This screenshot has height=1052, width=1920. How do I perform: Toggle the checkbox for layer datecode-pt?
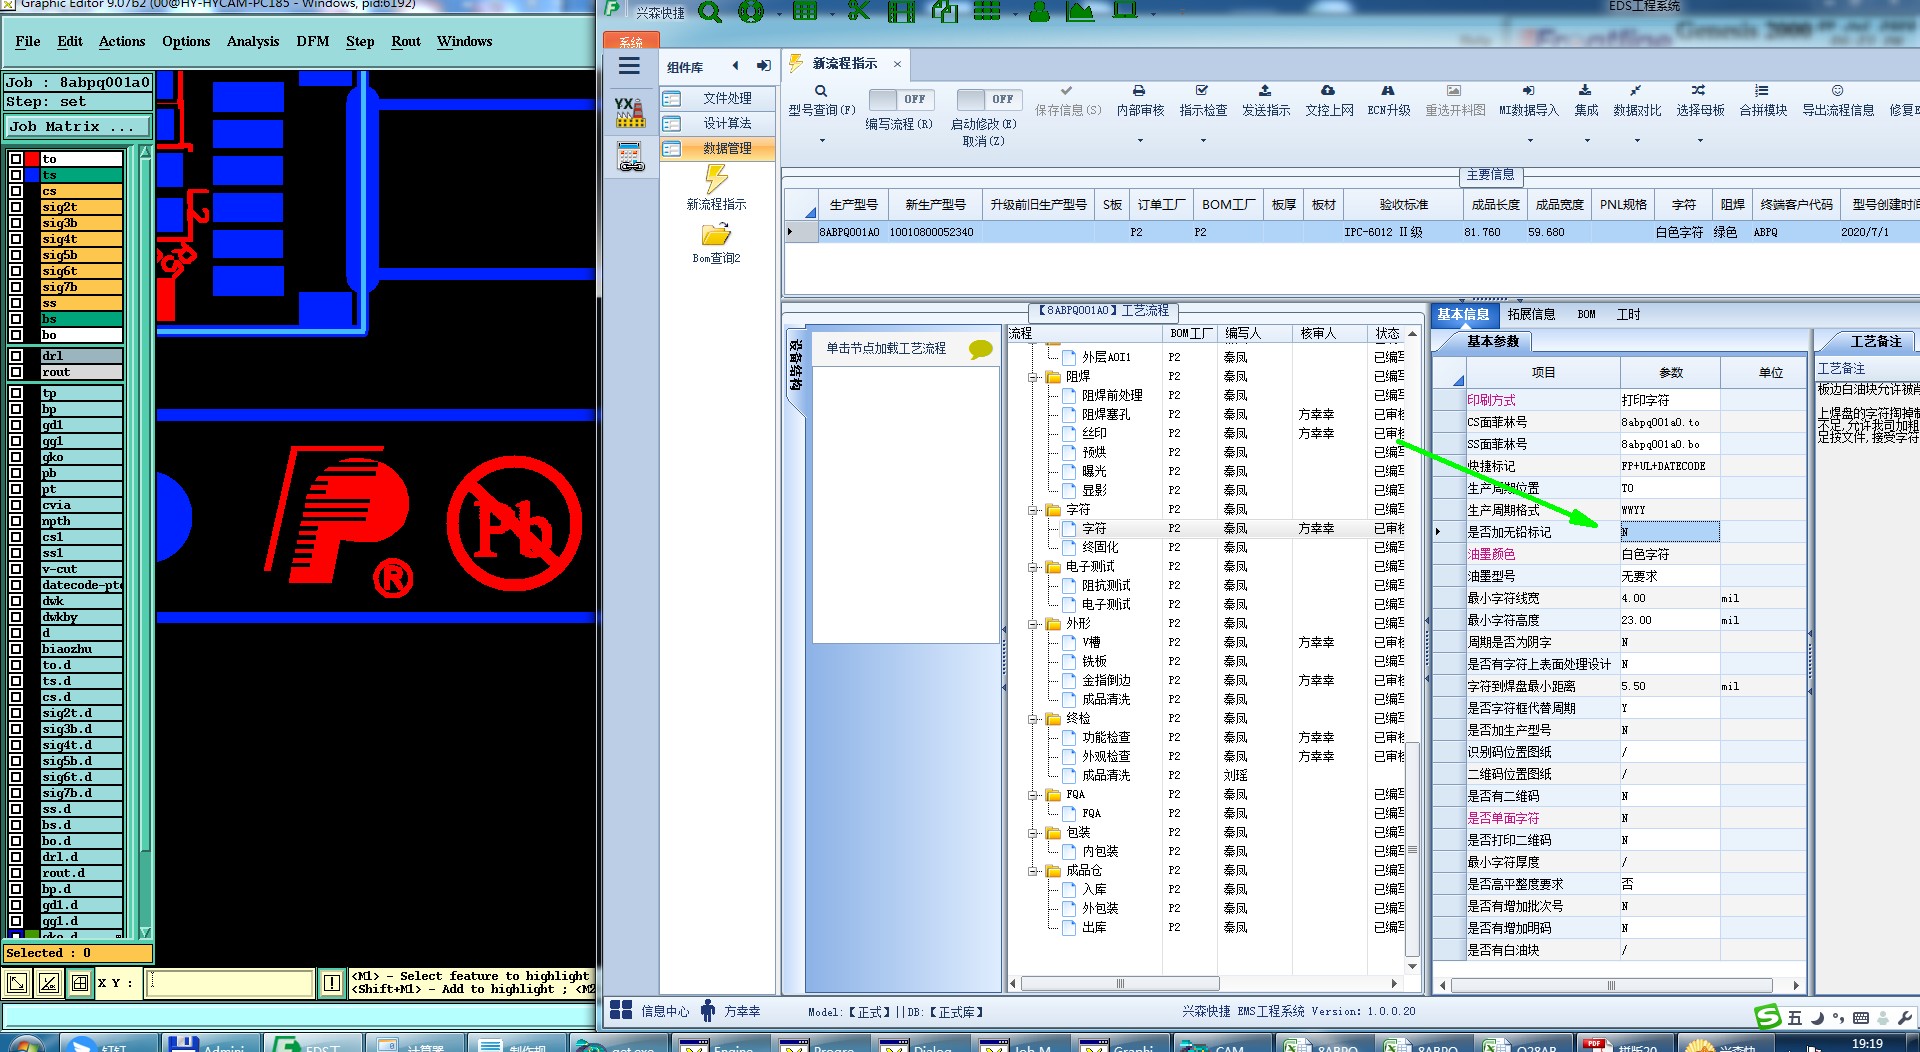(16, 585)
